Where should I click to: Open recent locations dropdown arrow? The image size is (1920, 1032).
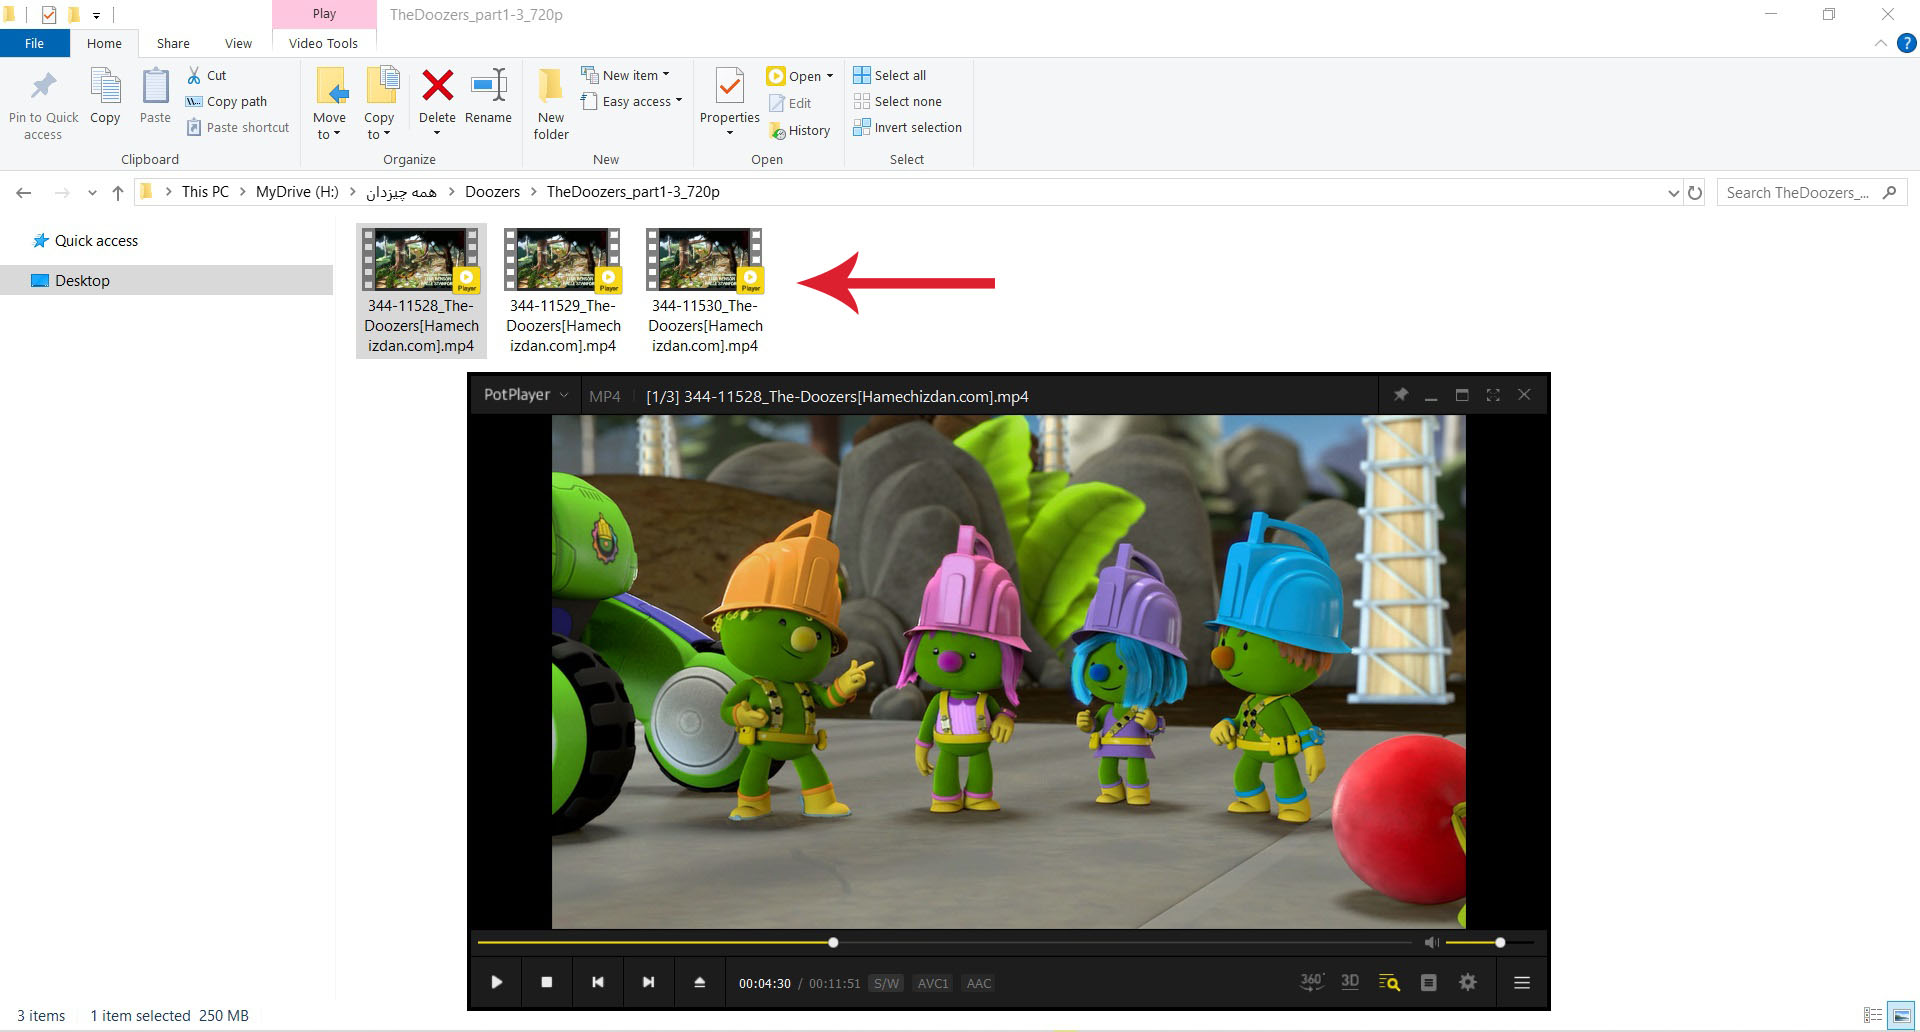(92, 193)
